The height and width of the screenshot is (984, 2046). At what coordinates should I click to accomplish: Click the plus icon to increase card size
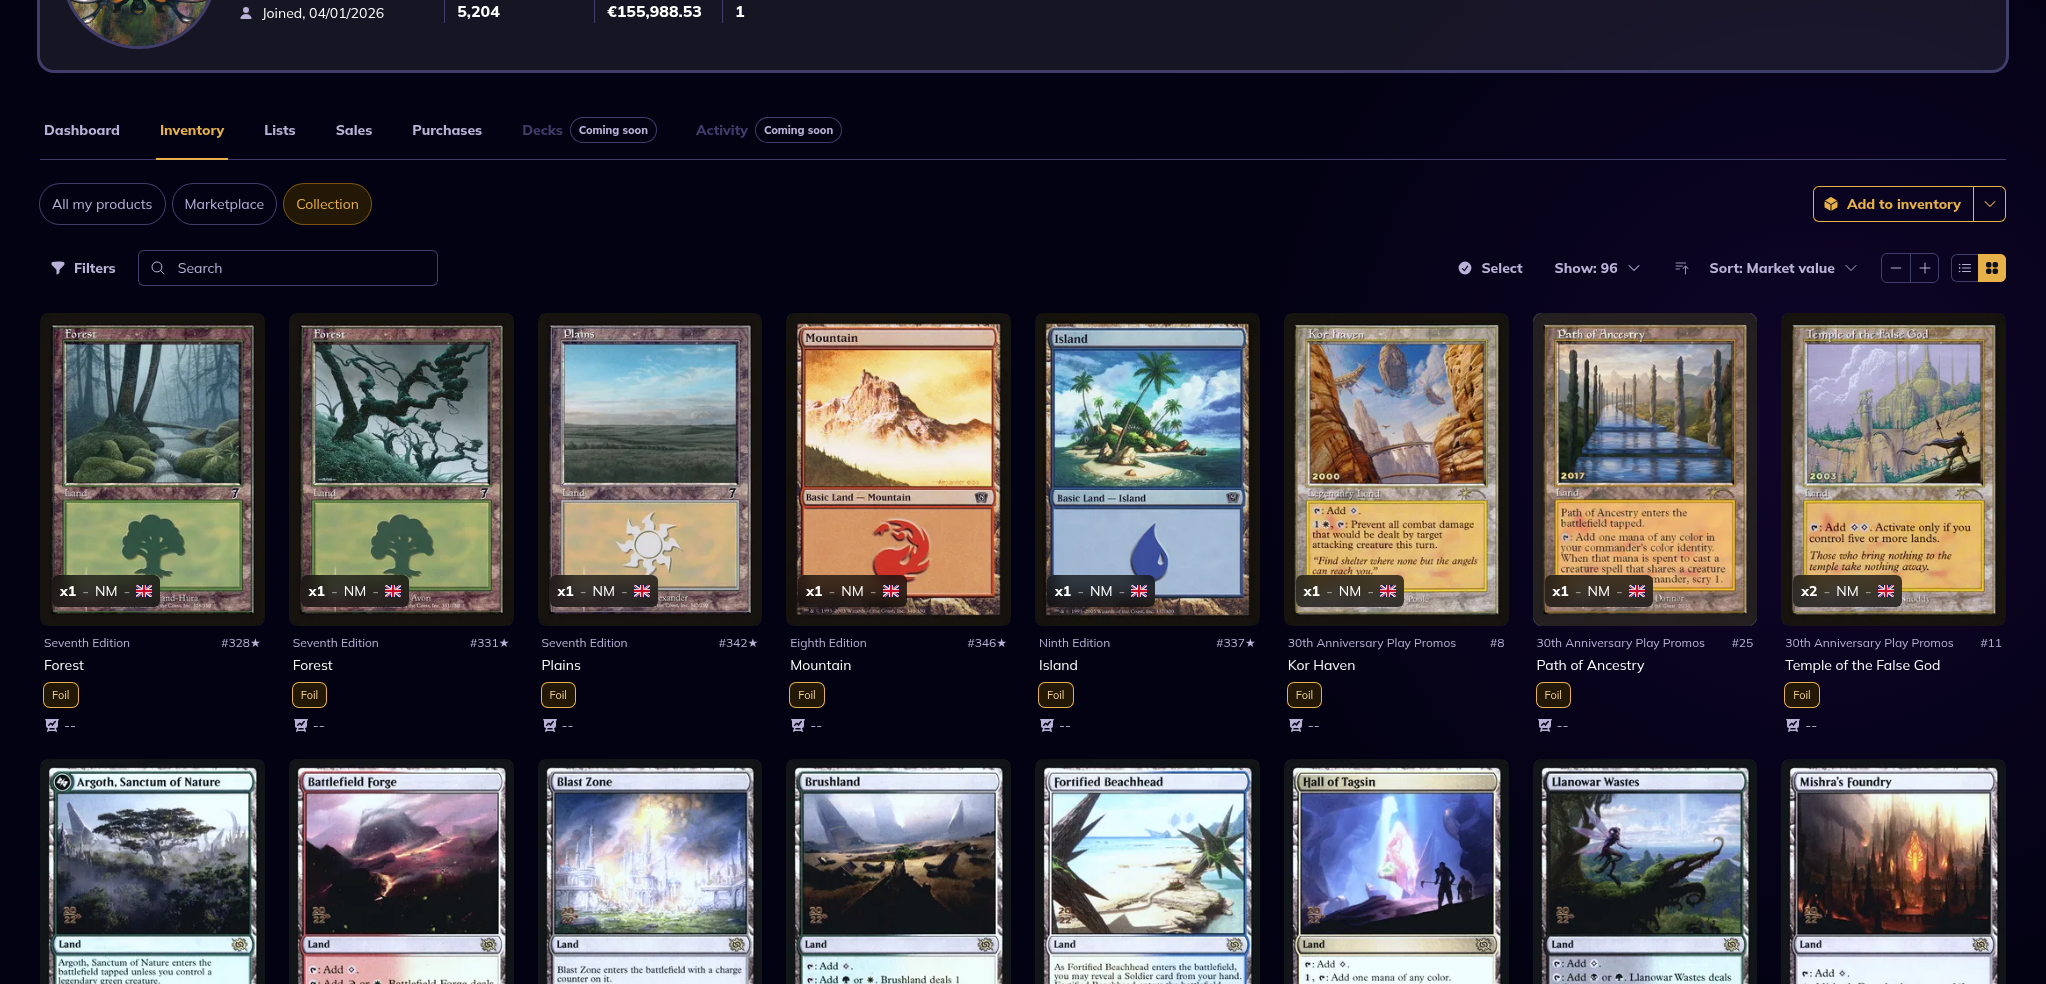pyautogui.click(x=1924, y=268)
